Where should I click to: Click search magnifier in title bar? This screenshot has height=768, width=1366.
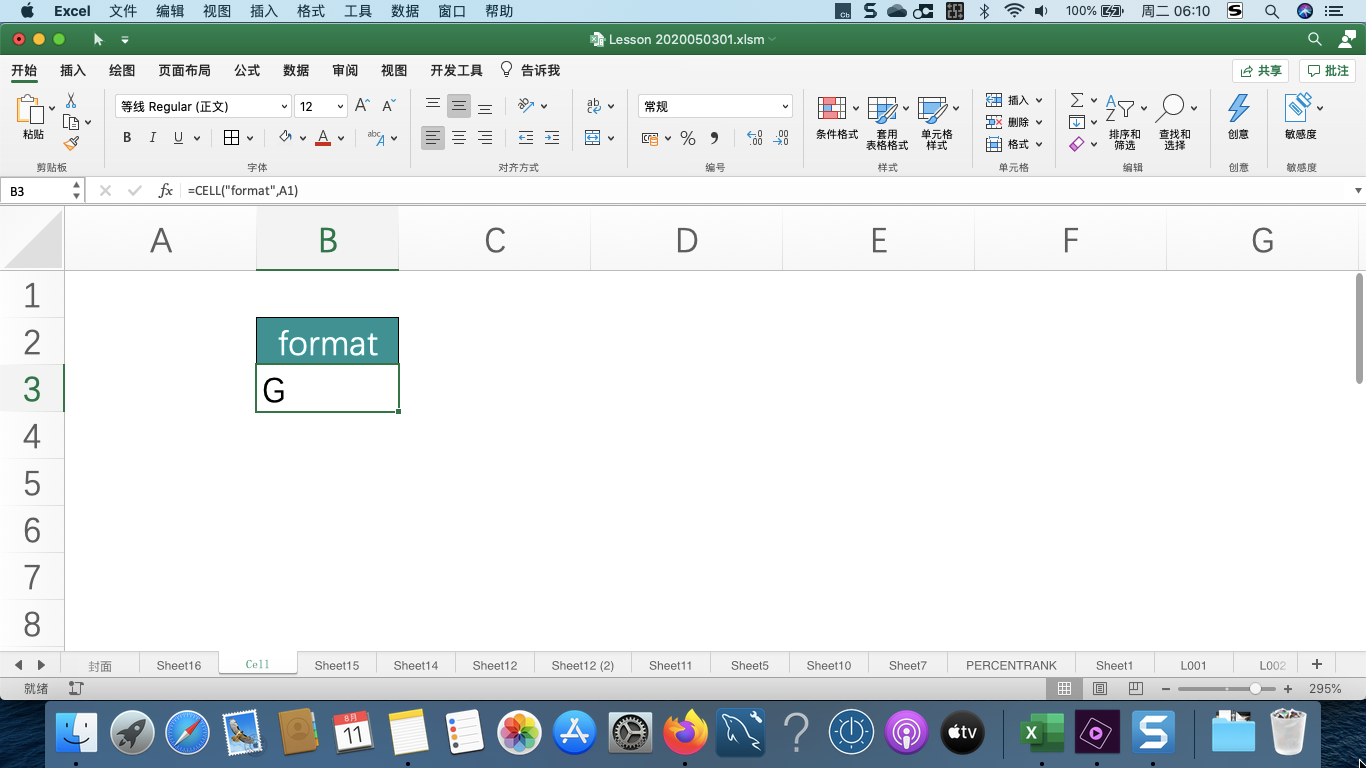point(1315,39)
